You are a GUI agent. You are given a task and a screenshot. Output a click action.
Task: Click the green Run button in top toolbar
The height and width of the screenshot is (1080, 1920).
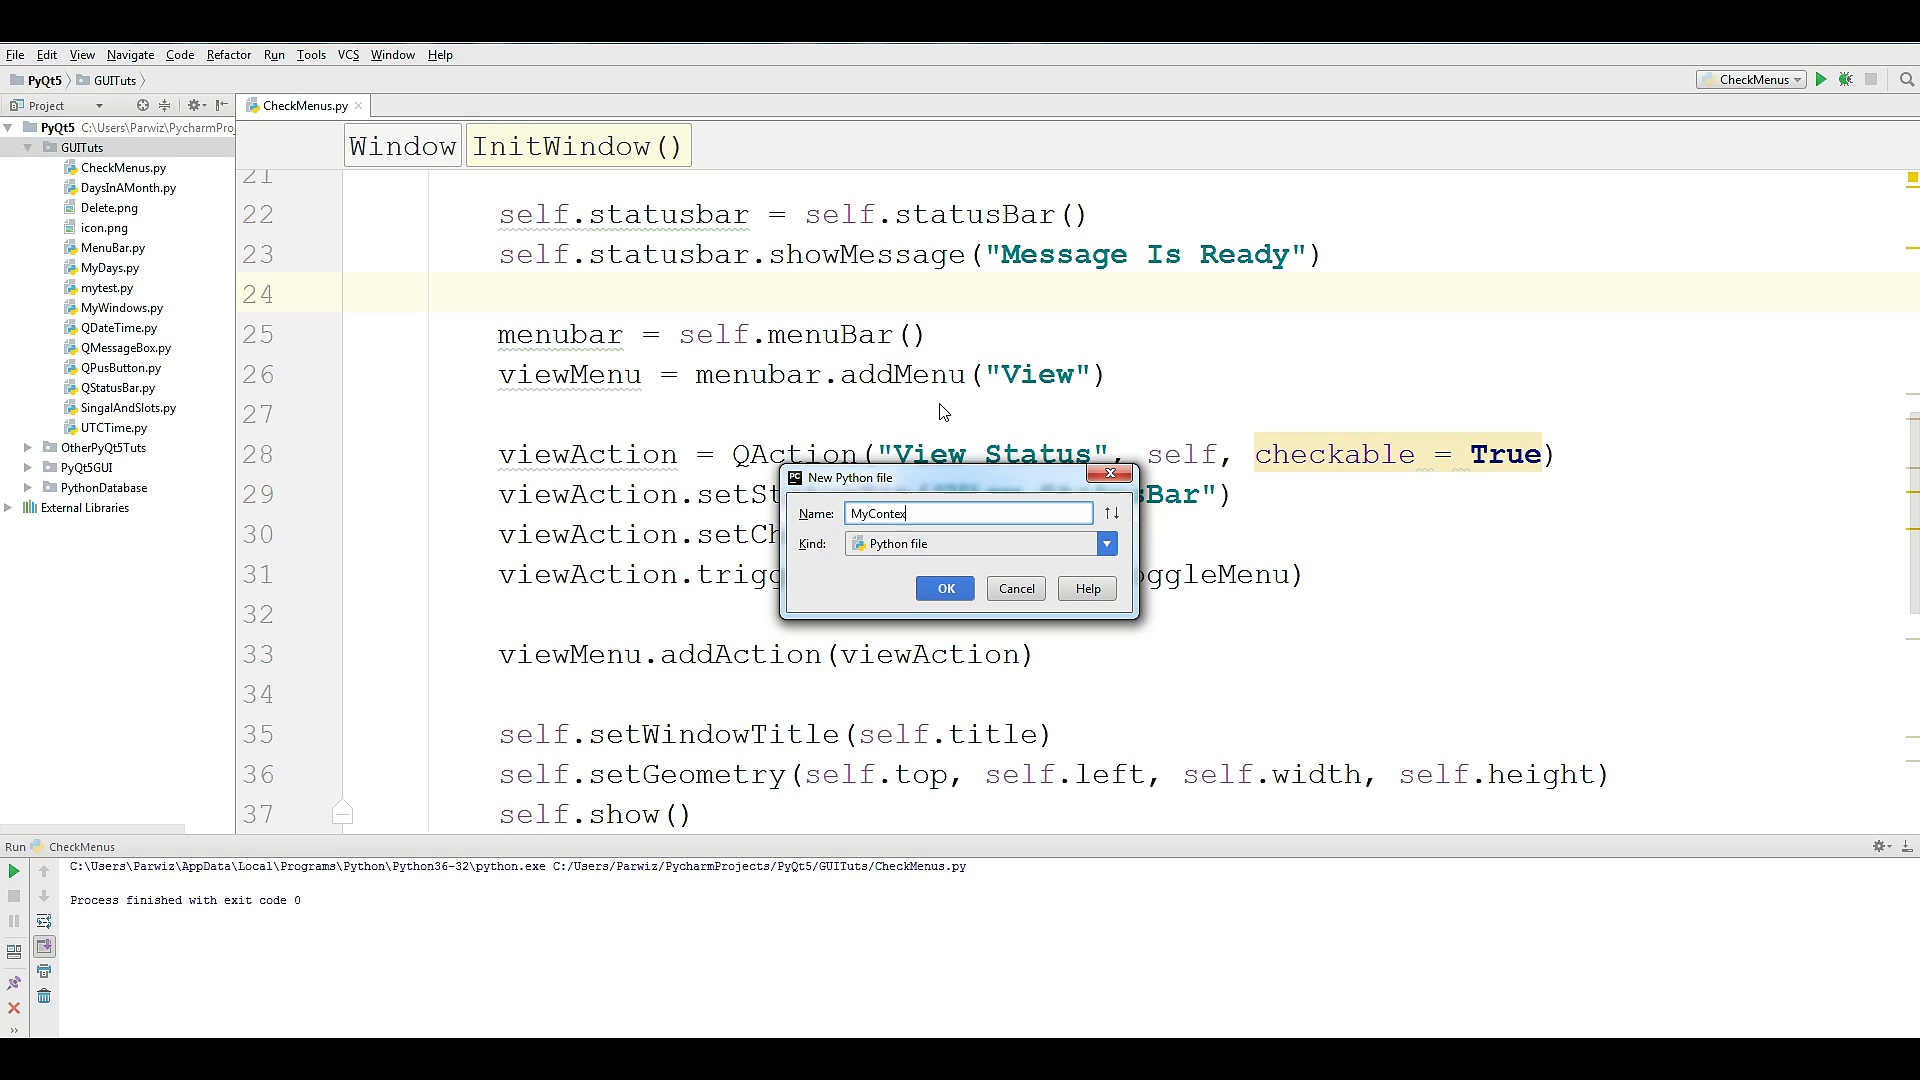click(x=1821, y=80)
